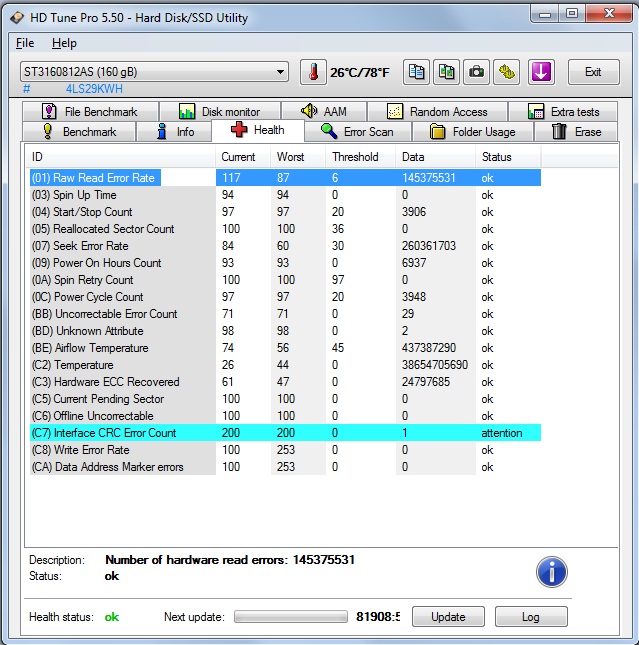Select the (C8) Write Error Rate row

285,450
